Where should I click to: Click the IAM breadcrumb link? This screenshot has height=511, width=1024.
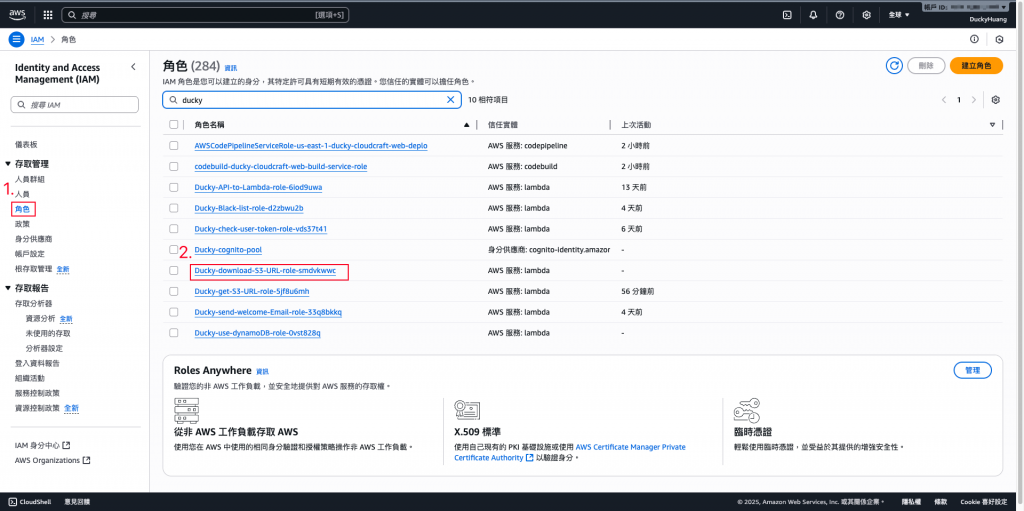click(x=38, y=39)
